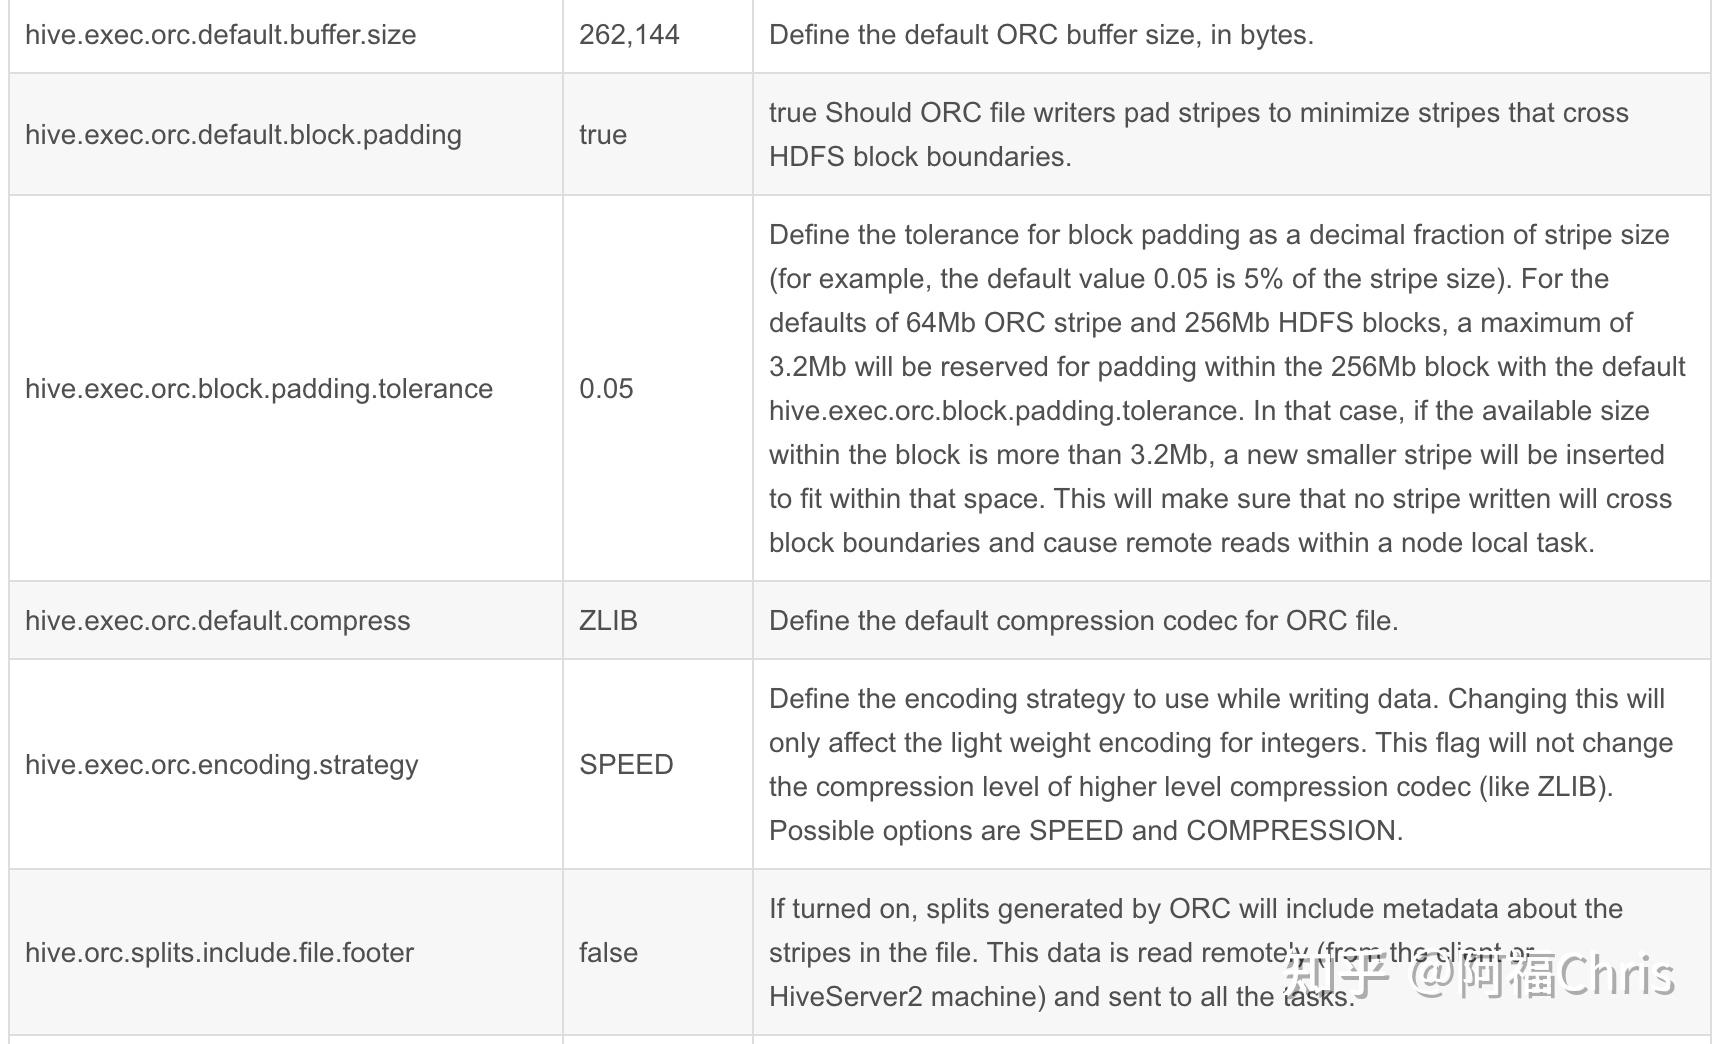Click hive.exec.orc.default.compress property name
1718x1044 pixels.
coord(217,621)
